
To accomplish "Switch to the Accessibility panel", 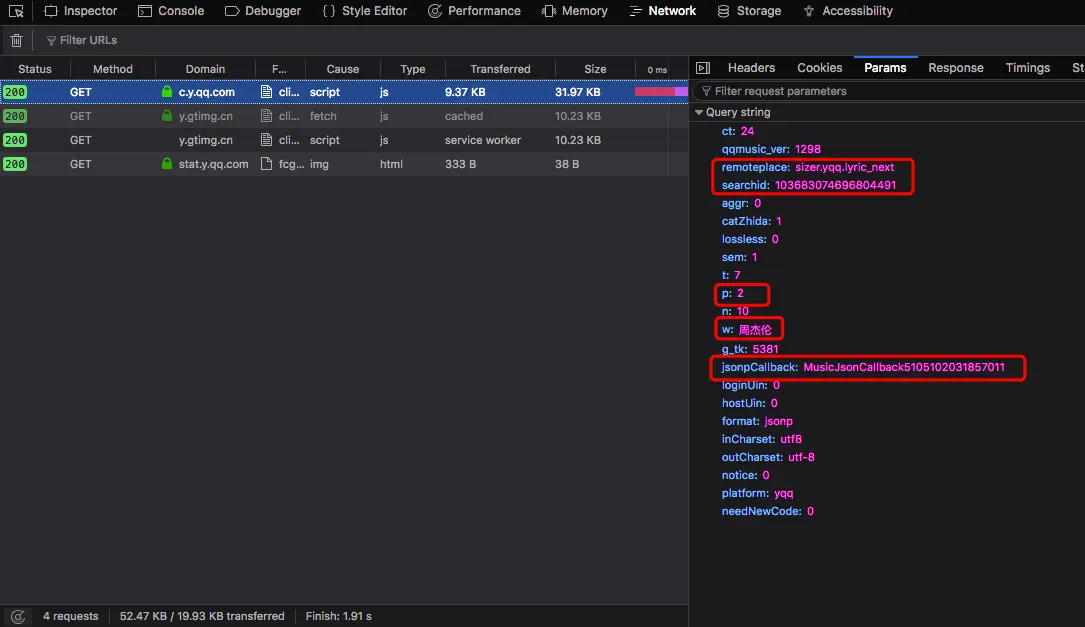I will coord(848,11).
